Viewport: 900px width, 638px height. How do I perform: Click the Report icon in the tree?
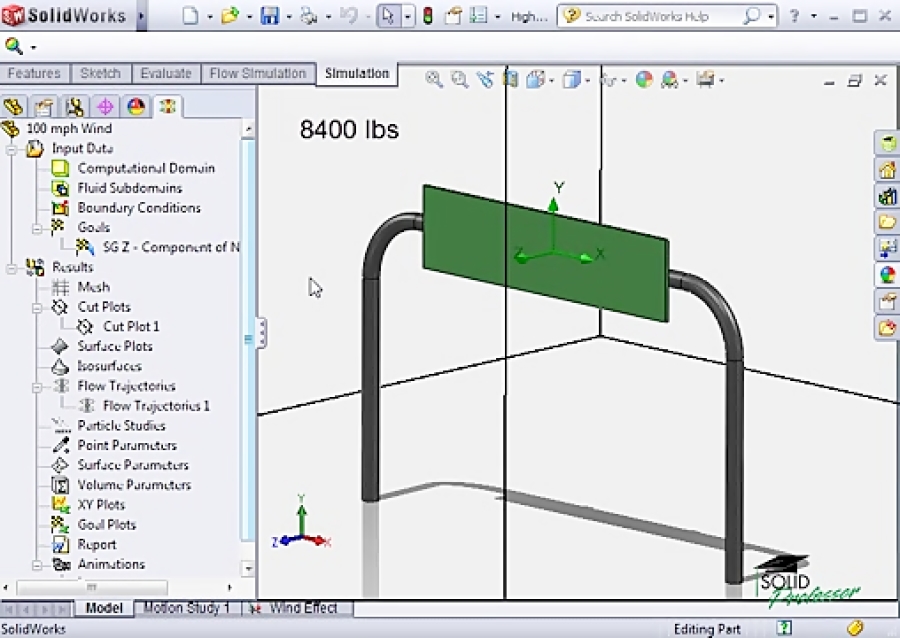62,544
